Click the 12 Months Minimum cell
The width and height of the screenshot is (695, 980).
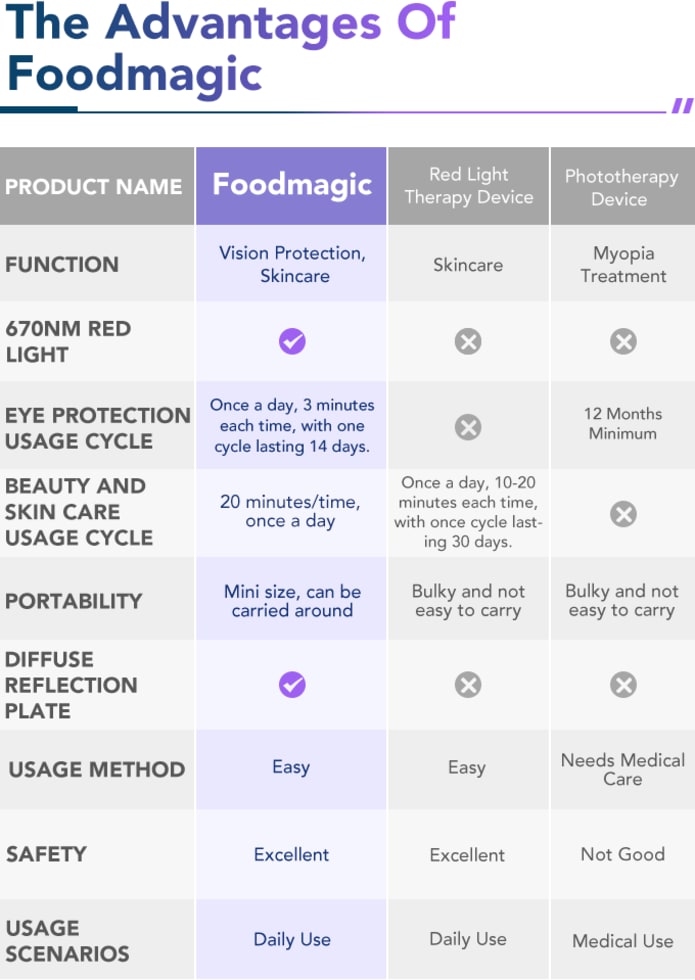click(622, 424)
